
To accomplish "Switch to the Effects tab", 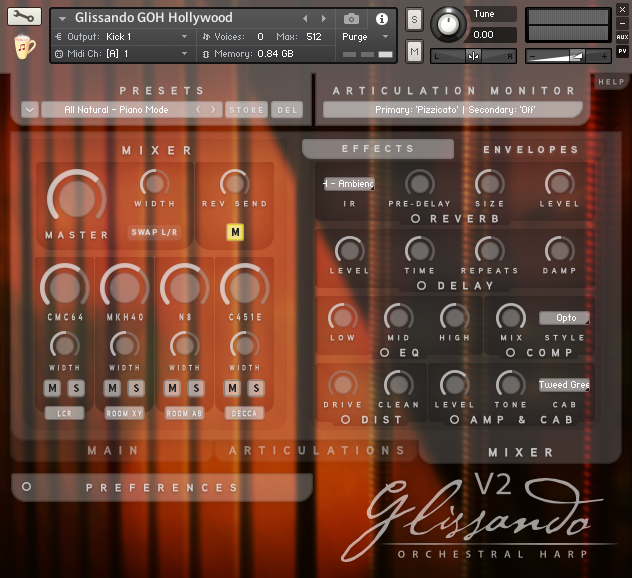I will pyautogui.click(x=378, y=149).
